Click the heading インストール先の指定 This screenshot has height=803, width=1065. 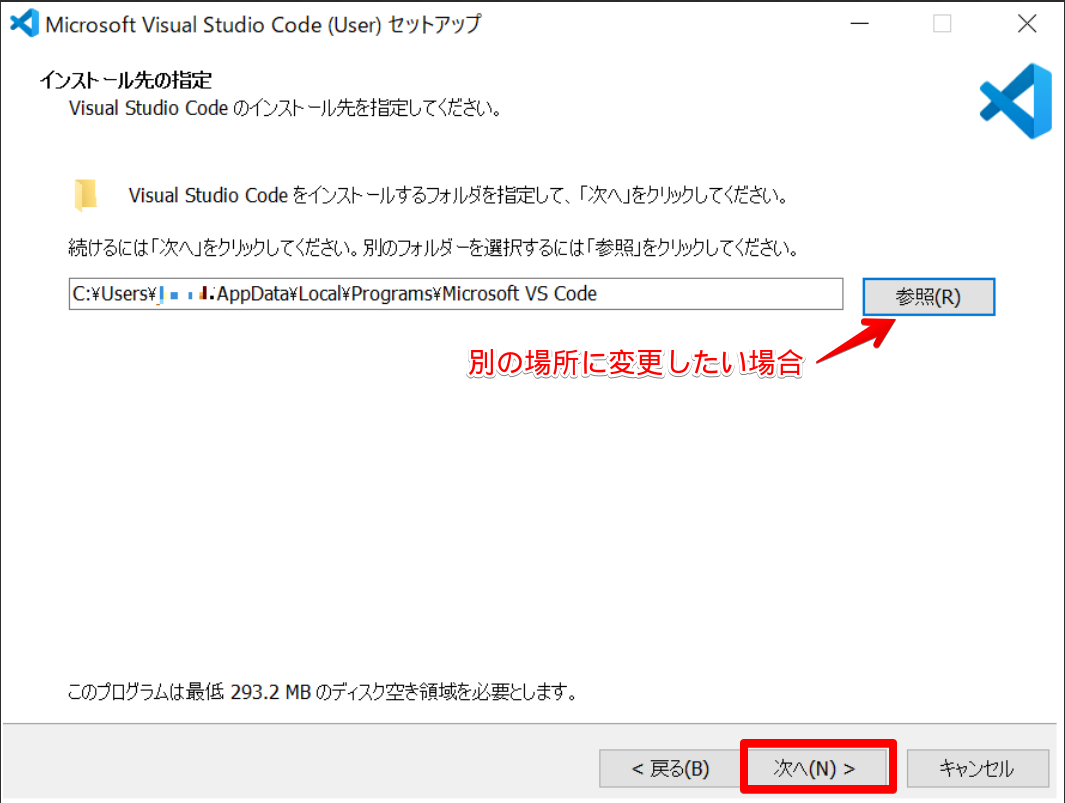[126, 80]
